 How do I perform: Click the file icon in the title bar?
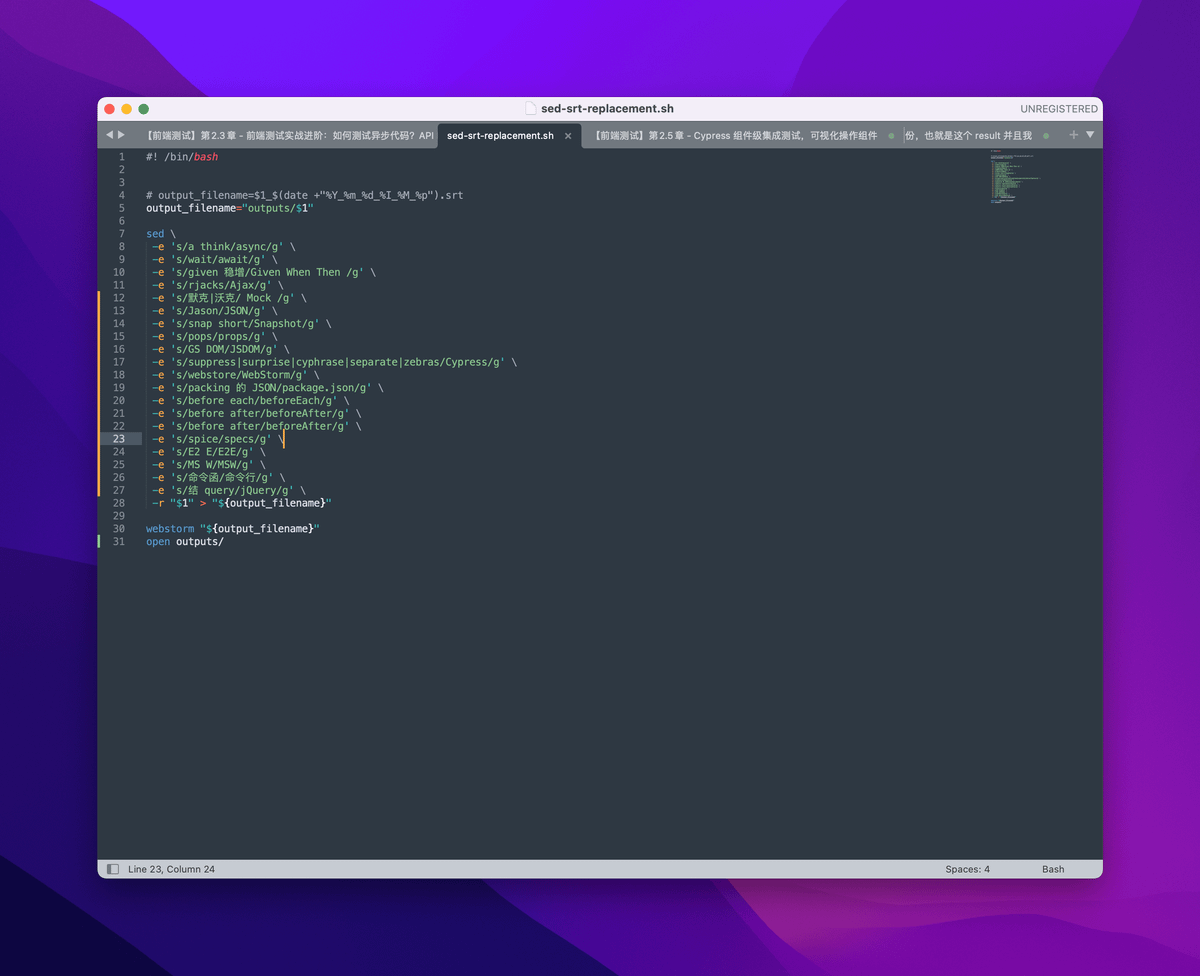coord(531,109)
